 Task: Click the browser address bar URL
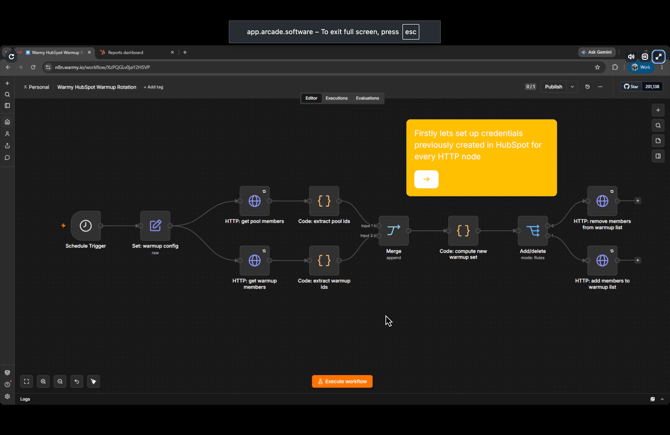coord(103,68)
